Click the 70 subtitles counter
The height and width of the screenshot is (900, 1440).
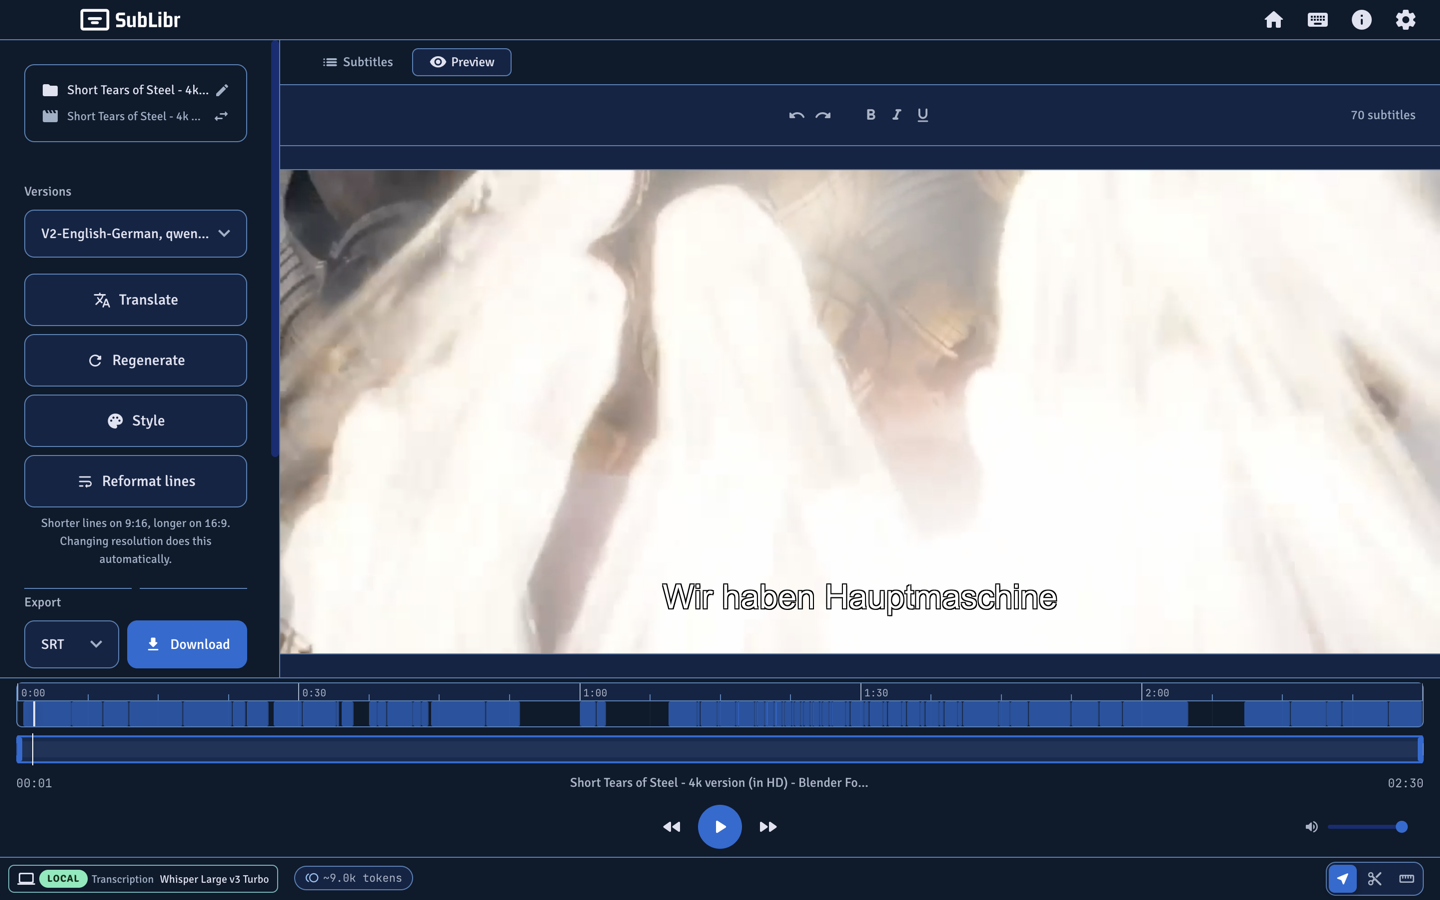tap(1383, 115)
